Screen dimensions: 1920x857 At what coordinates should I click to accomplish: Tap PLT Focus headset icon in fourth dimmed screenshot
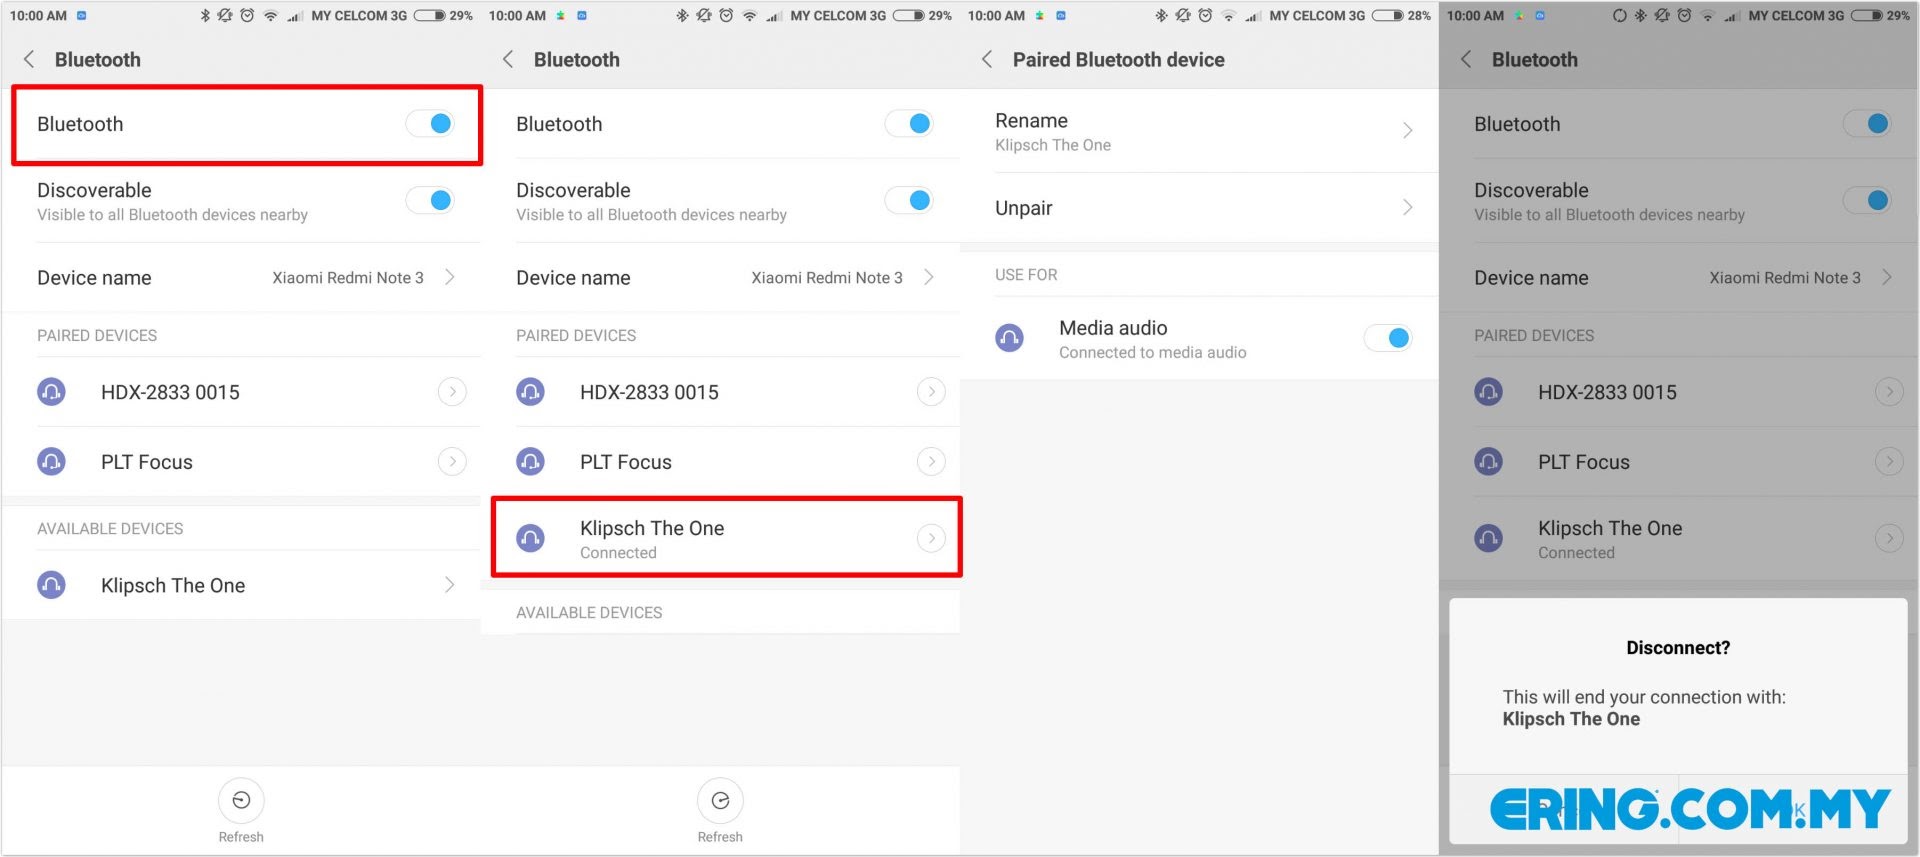pyautogui.click(x=1488, y=461)
